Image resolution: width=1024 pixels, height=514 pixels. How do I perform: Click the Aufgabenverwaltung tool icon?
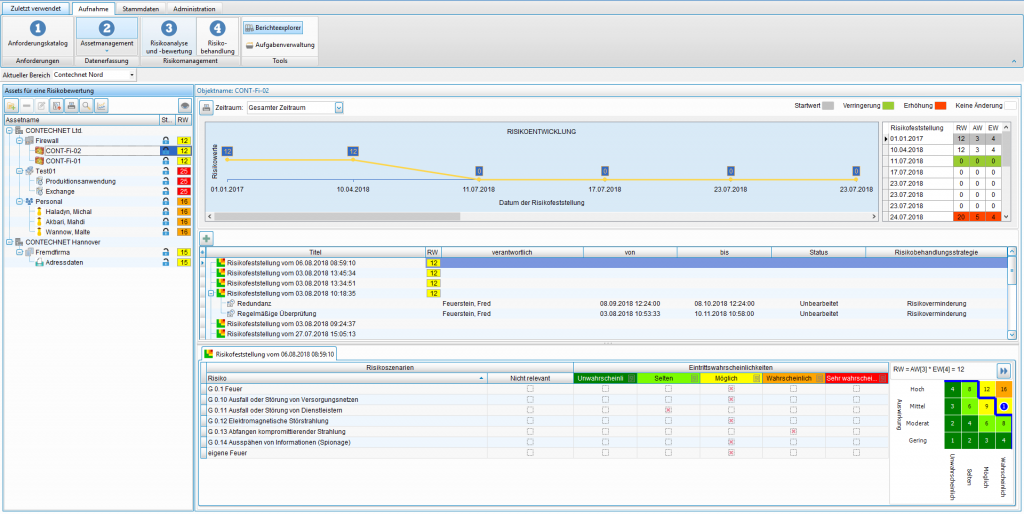click(249, 45)
